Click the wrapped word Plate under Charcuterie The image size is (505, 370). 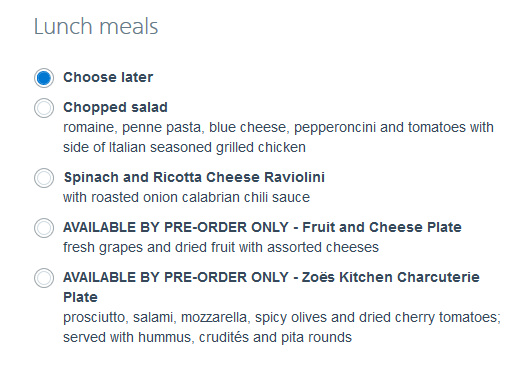click(x=80, y=297)
